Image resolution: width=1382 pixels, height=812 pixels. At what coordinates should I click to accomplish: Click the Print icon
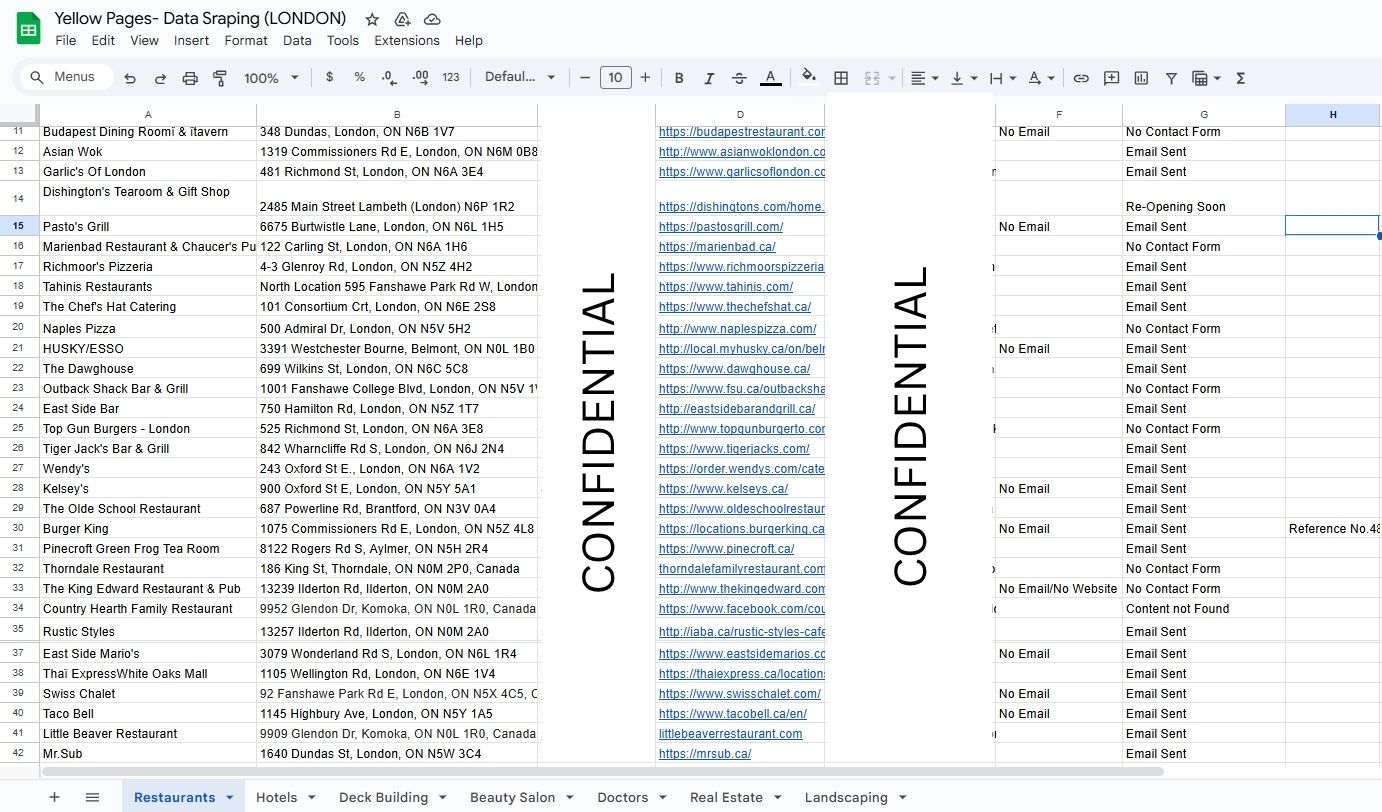[x=190, y=78]
